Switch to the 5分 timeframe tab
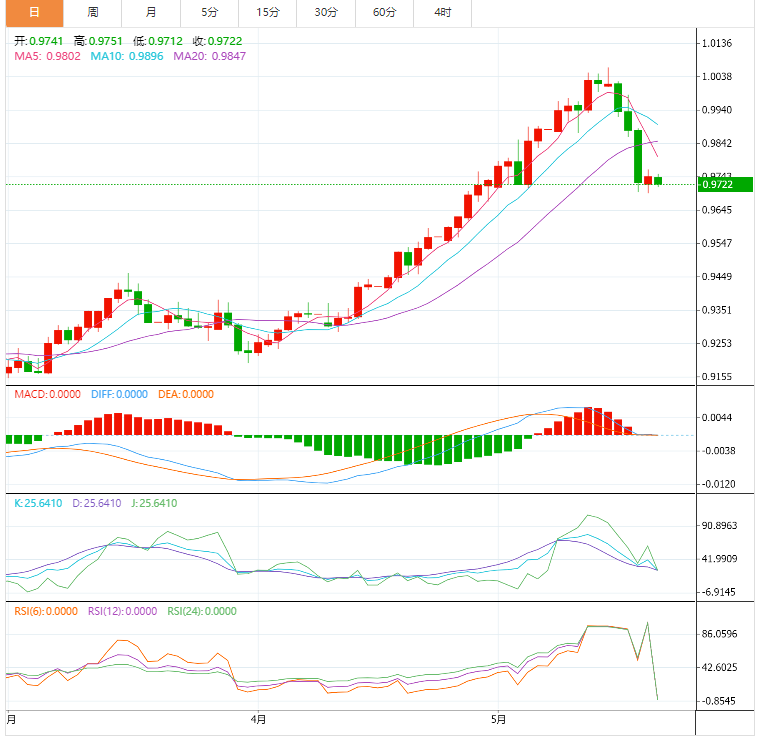The image size is (757, 737). (208, 13)
